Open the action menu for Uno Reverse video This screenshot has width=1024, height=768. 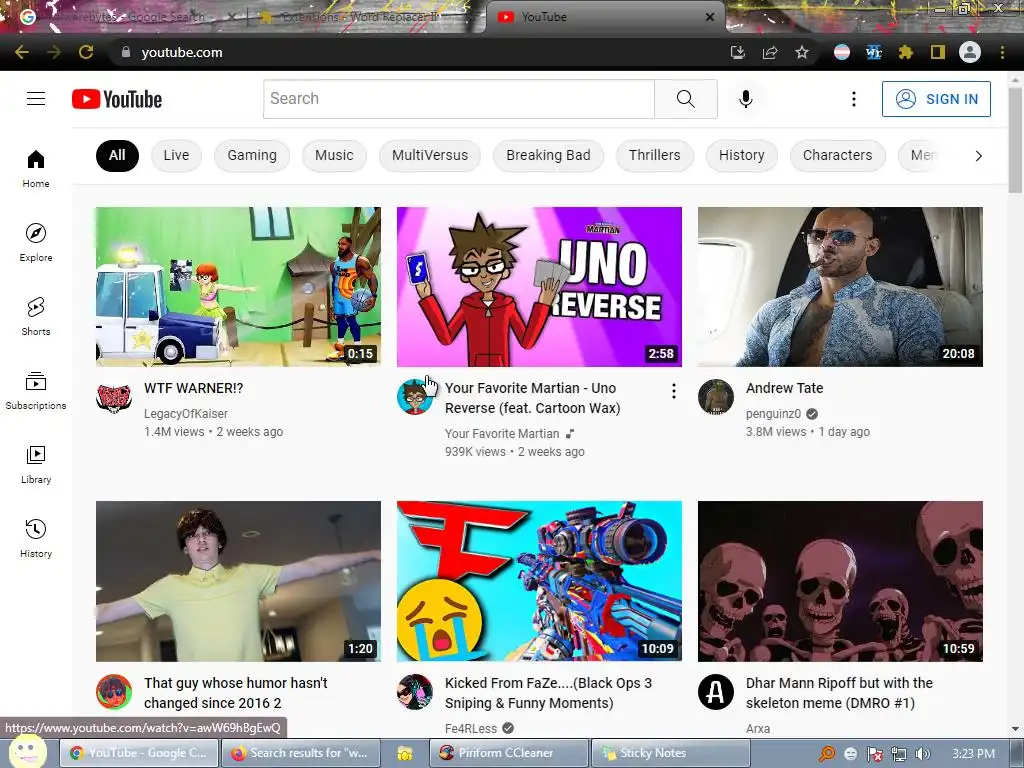tap(673, 391)
